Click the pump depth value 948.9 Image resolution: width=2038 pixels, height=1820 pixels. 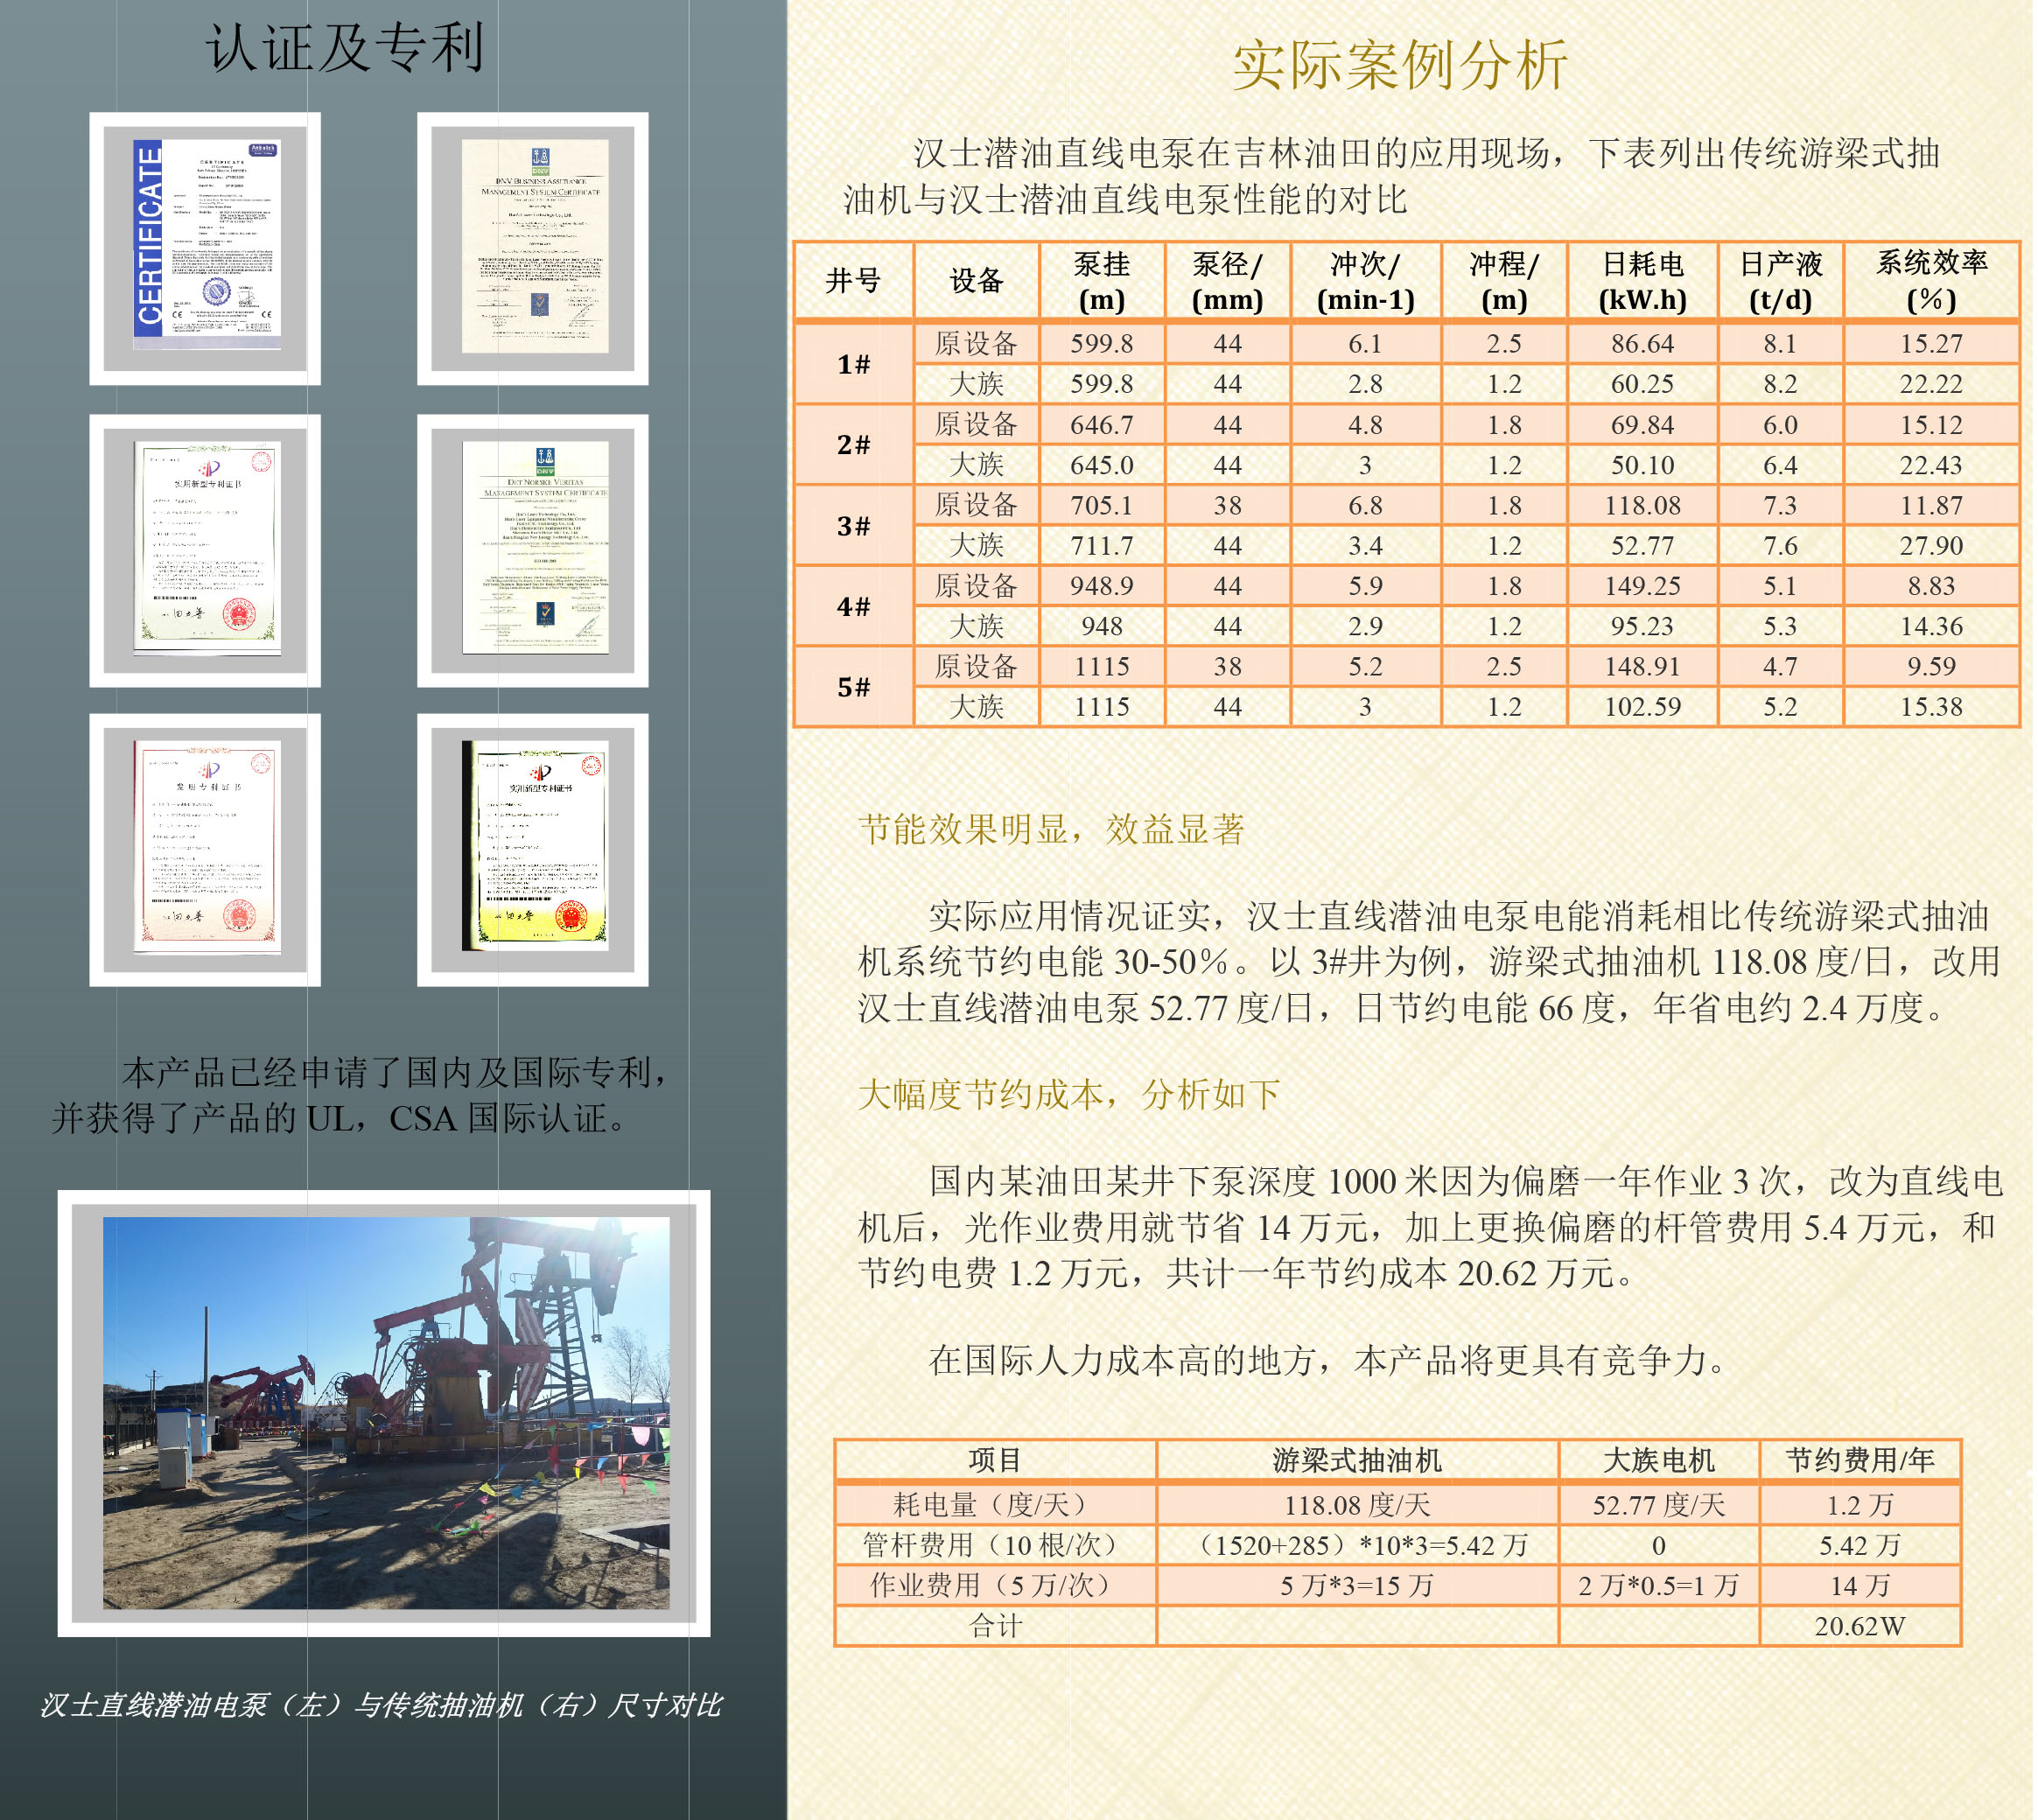click(1102, 586)
